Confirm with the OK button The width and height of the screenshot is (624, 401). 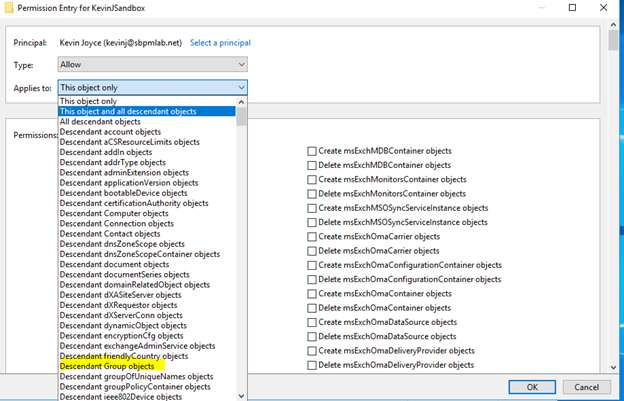pyautogui.click(x=532, y=387)
